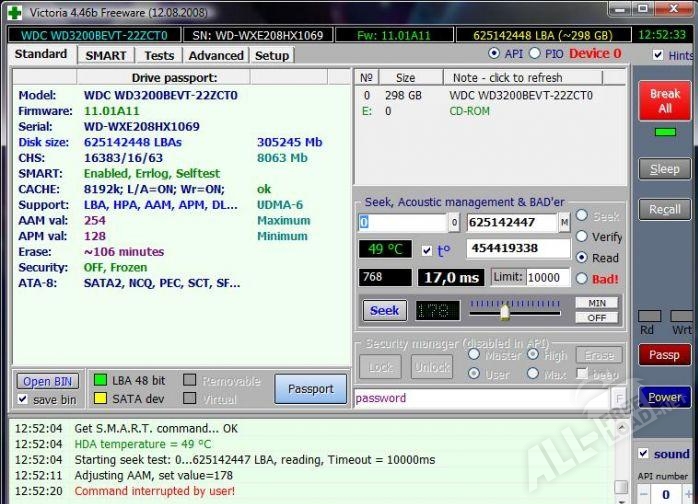Click the password input field

(480, 397)
